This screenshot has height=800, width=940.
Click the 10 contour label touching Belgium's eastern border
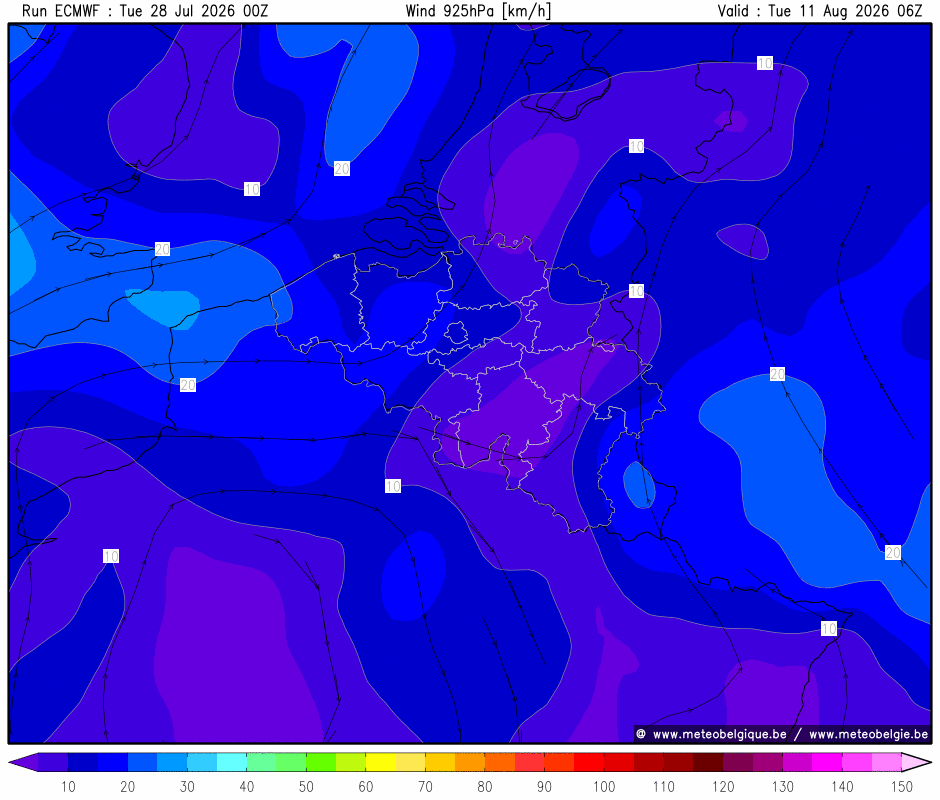[636, 291]
